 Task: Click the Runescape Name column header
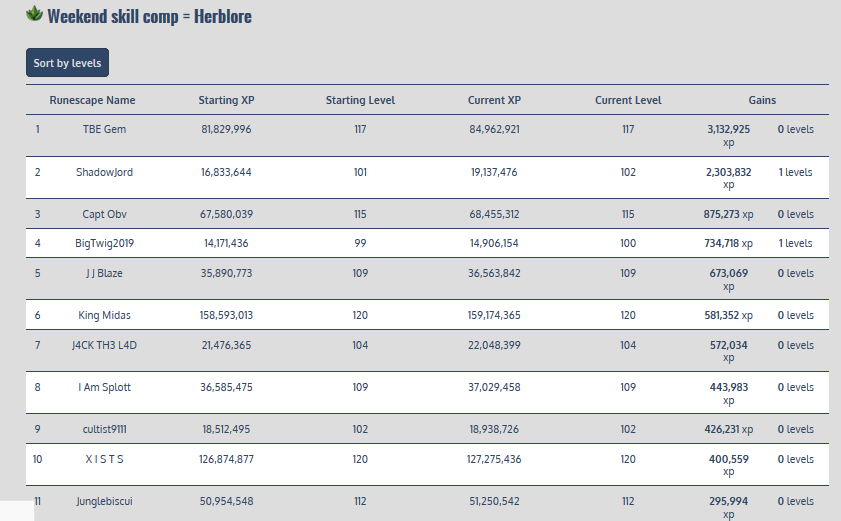92,100
